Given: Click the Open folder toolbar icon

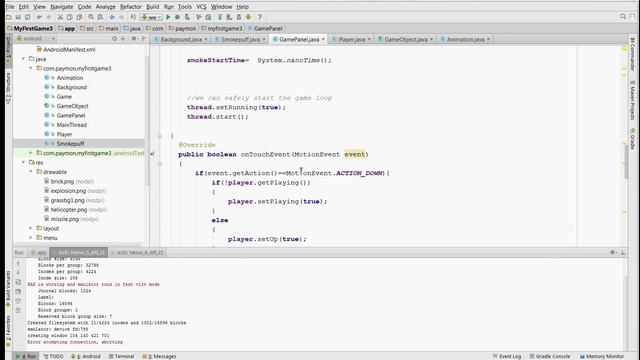Looking at the screenshot, I should [9, 17].
